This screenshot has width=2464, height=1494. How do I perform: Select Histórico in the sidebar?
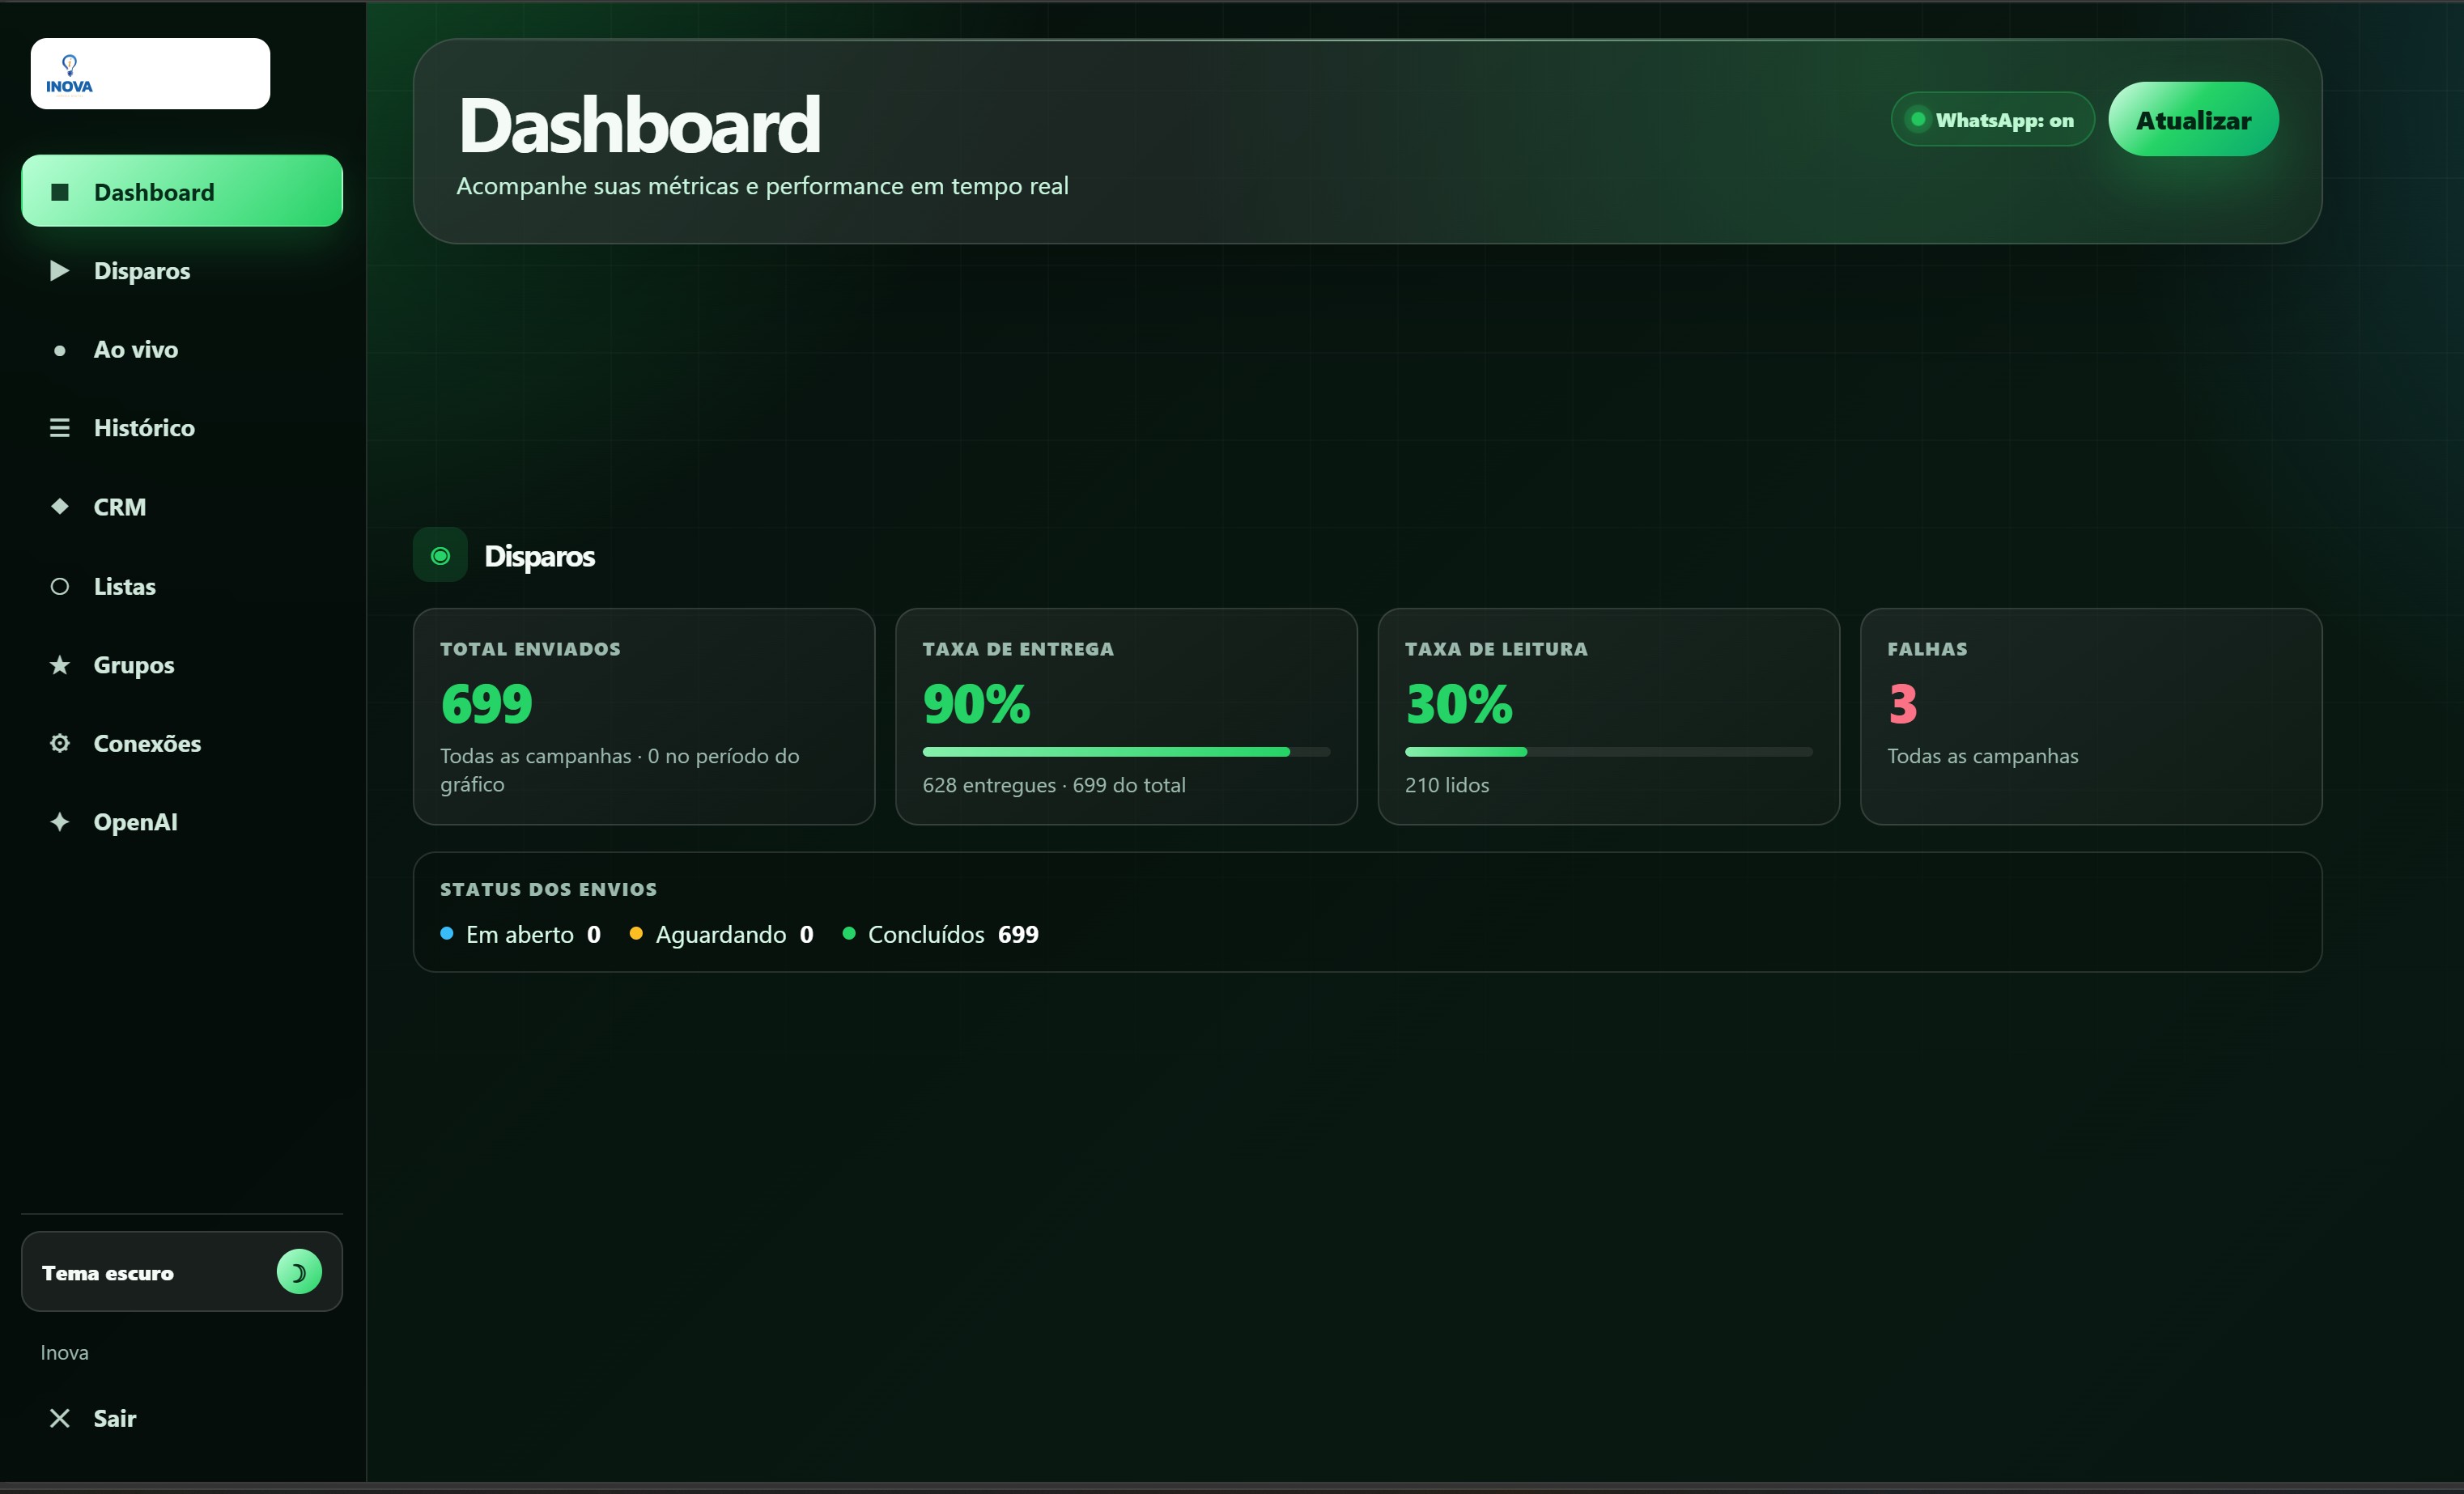tap(182, 428)
